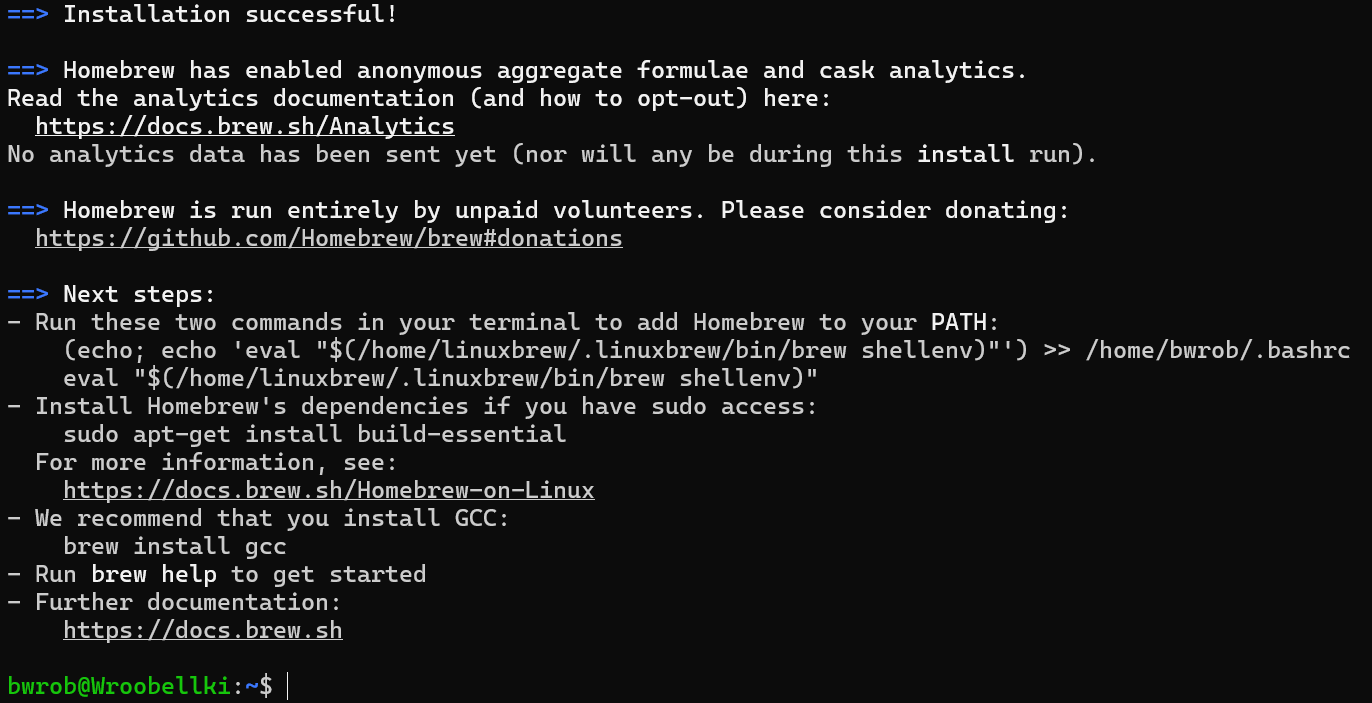Click the standalone eval brew shellenv command line
The image size is (1372, 703).
(x=441, y=378)
